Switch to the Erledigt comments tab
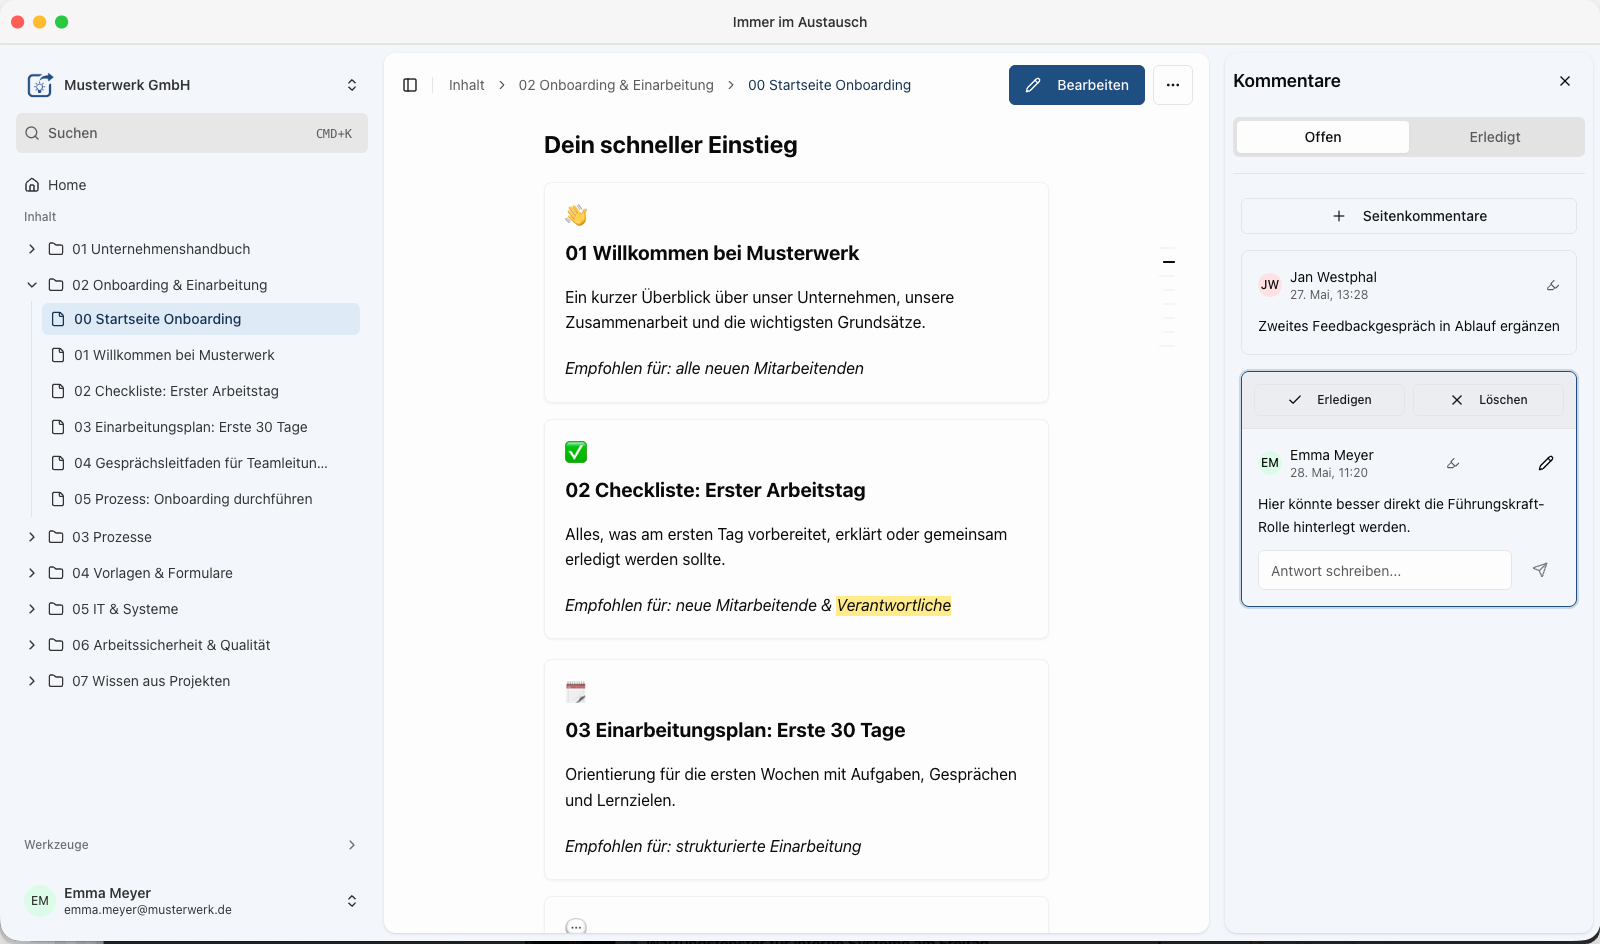Screen dimensions: 1600x944 (1494, 137)
